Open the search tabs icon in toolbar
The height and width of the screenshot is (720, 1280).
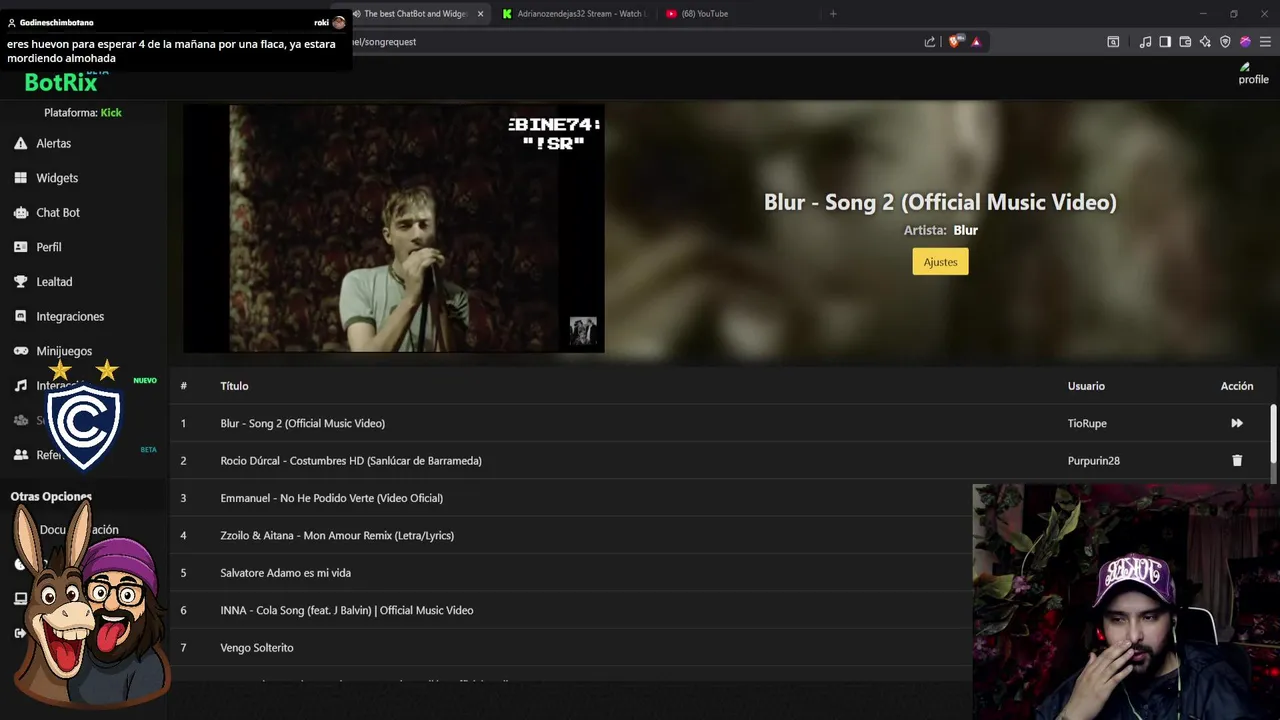point(1113,42)
